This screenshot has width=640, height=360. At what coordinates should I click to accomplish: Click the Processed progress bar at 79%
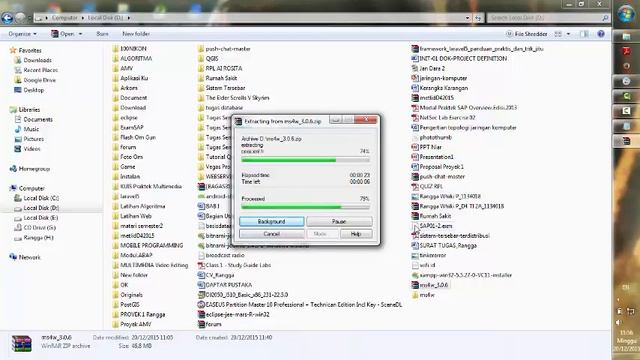[305, 207]
